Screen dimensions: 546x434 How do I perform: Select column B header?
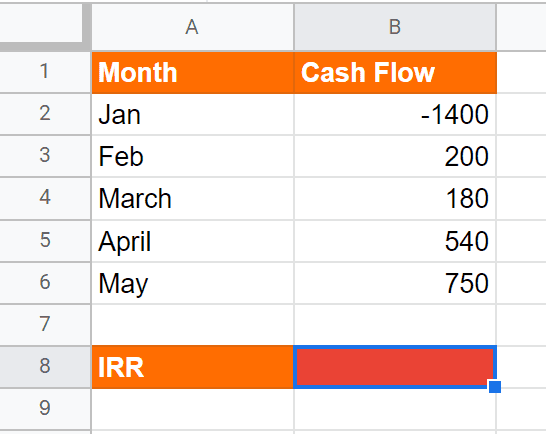coord(395,27)
